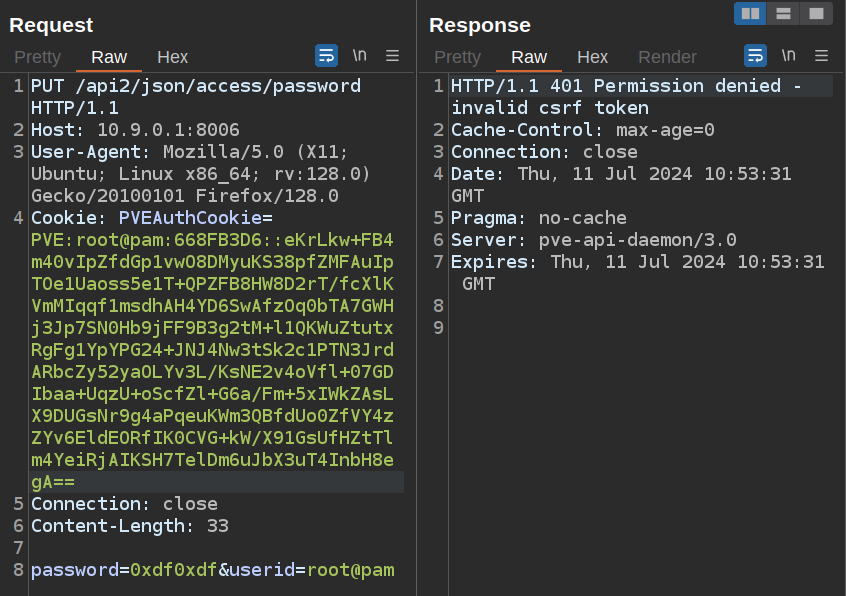Open the Render tab in the Response panel

pos(667,57)
